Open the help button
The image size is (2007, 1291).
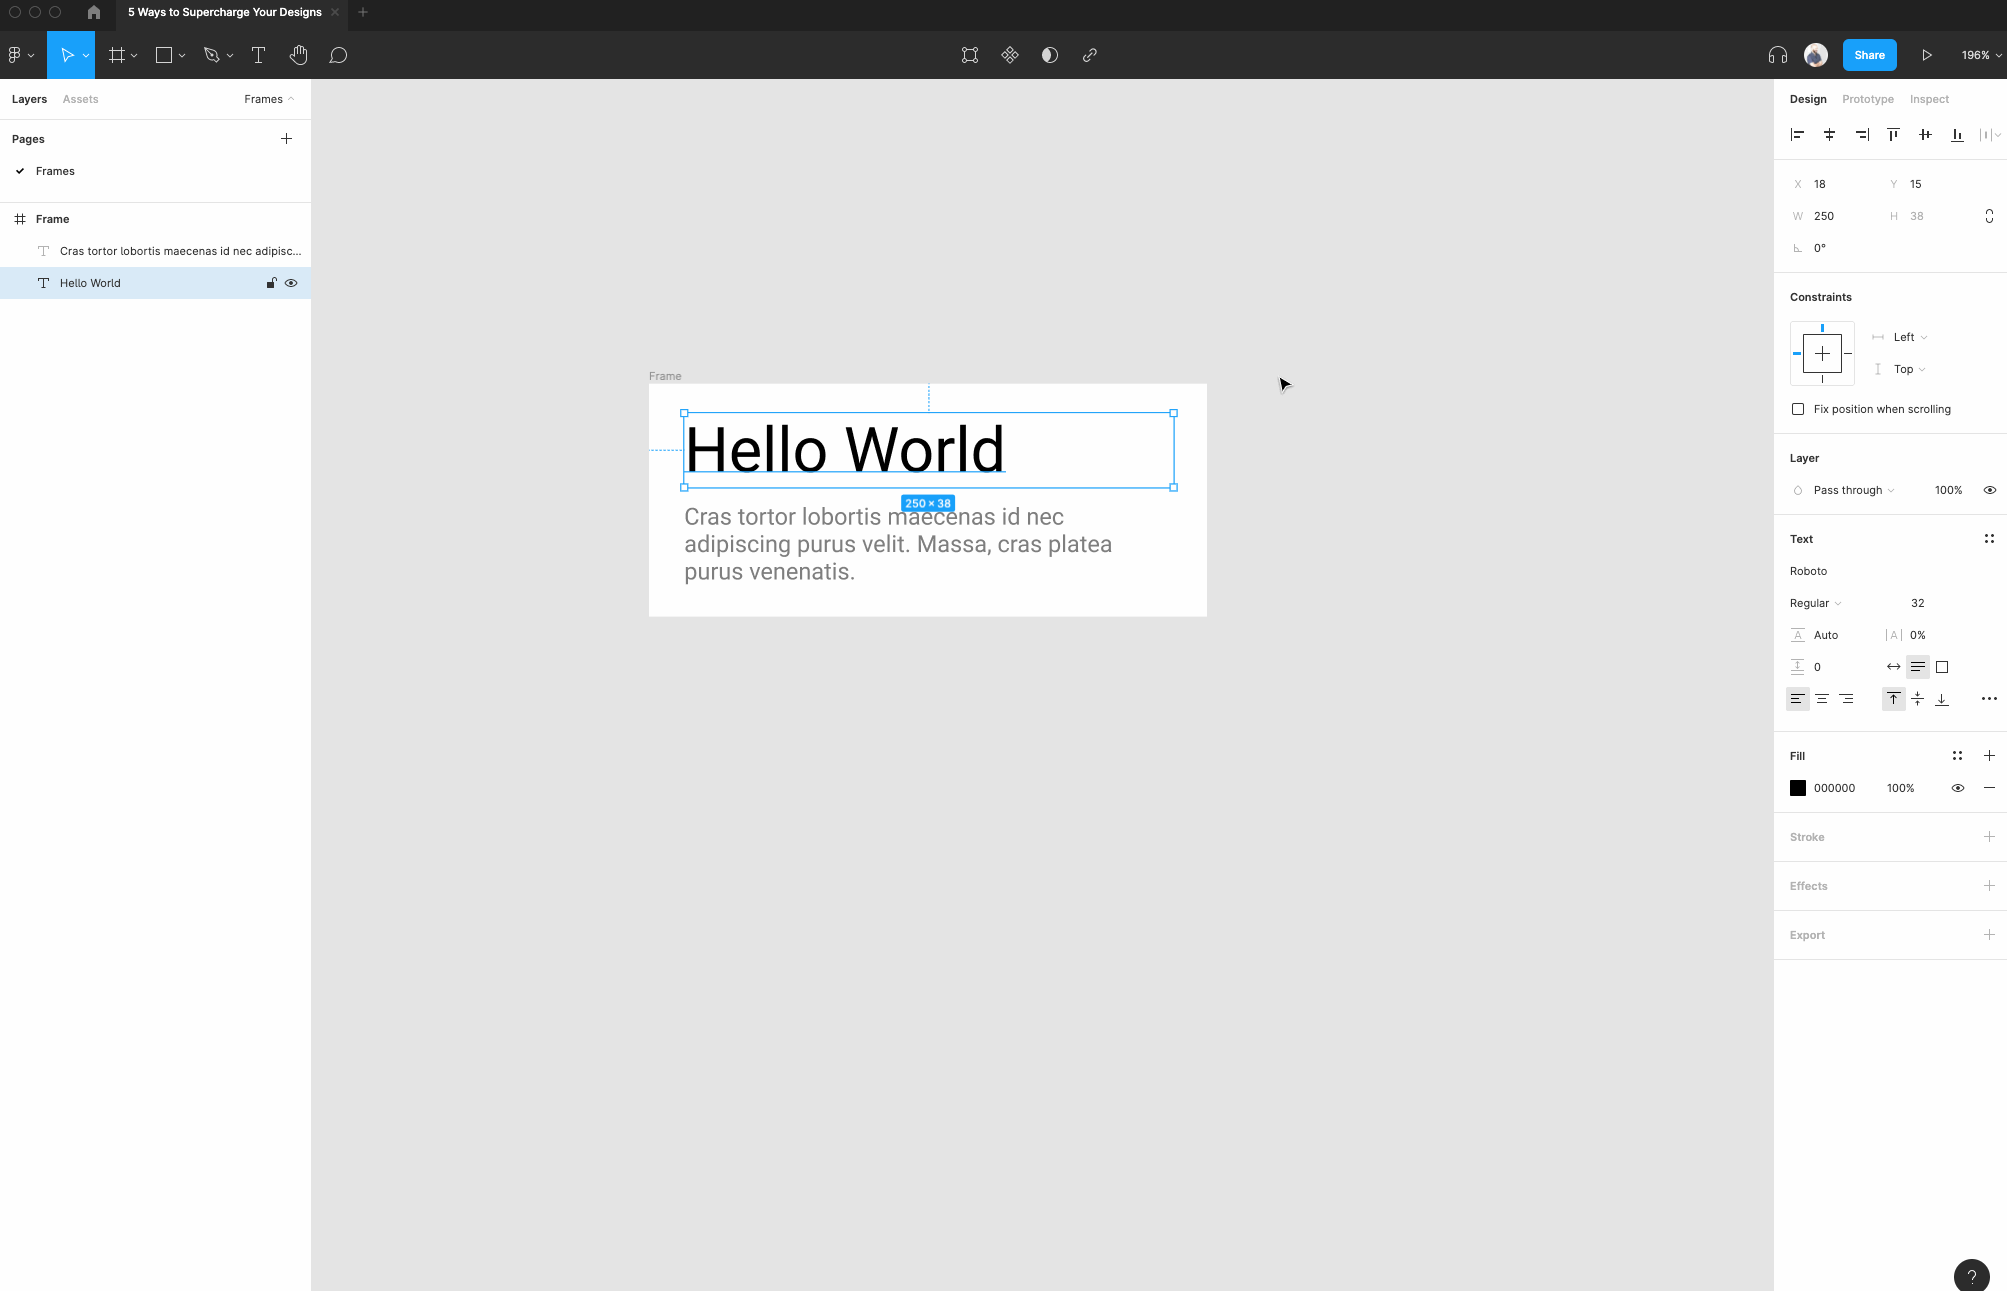(1971, 1276)
